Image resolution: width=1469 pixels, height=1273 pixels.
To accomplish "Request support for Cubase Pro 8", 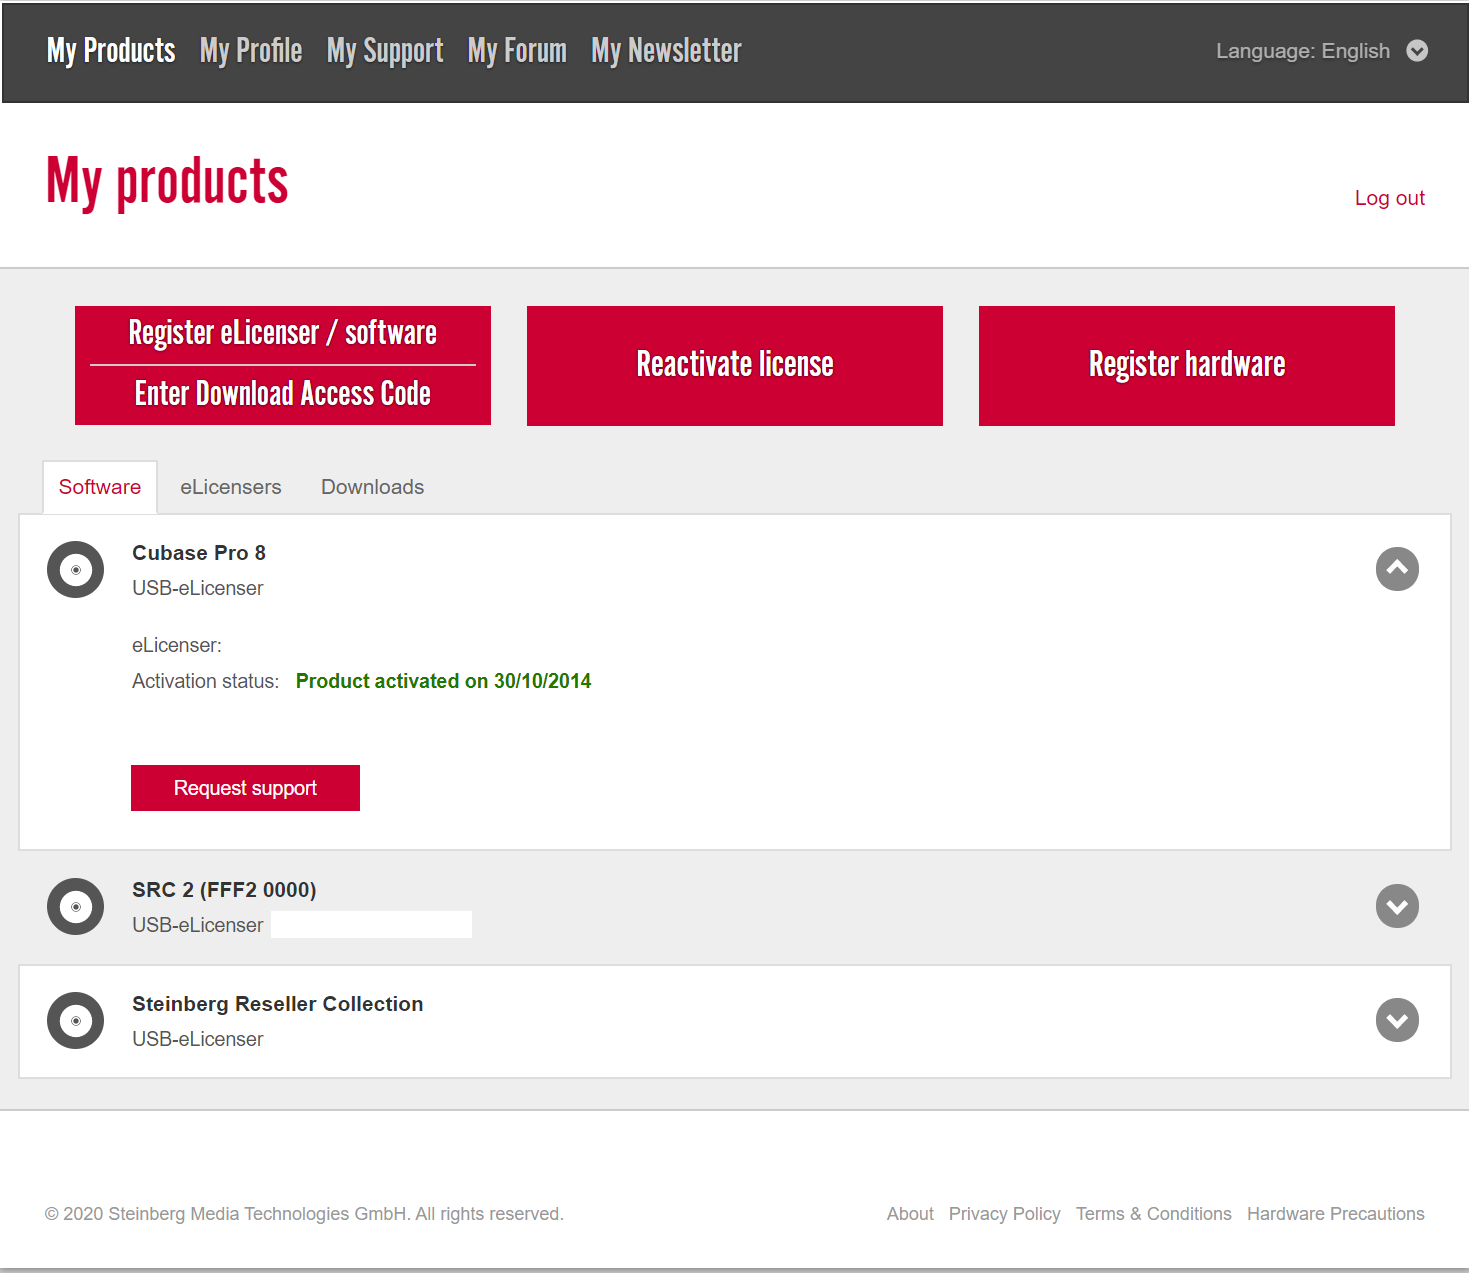I will [x=245, y=788].
